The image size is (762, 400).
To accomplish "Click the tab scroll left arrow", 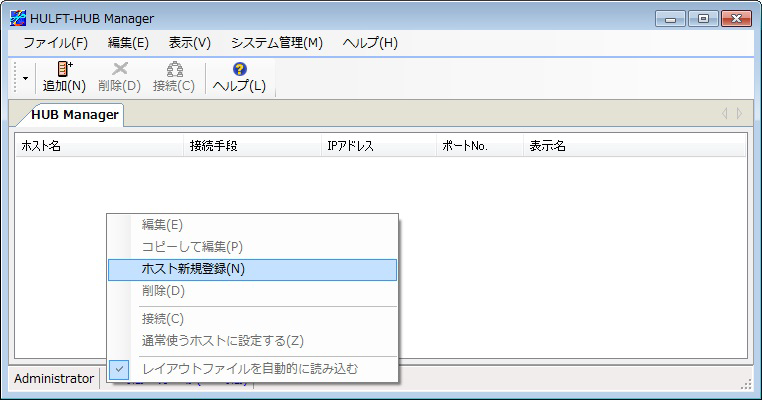I will pyautogui.click(x=725, y=114).
